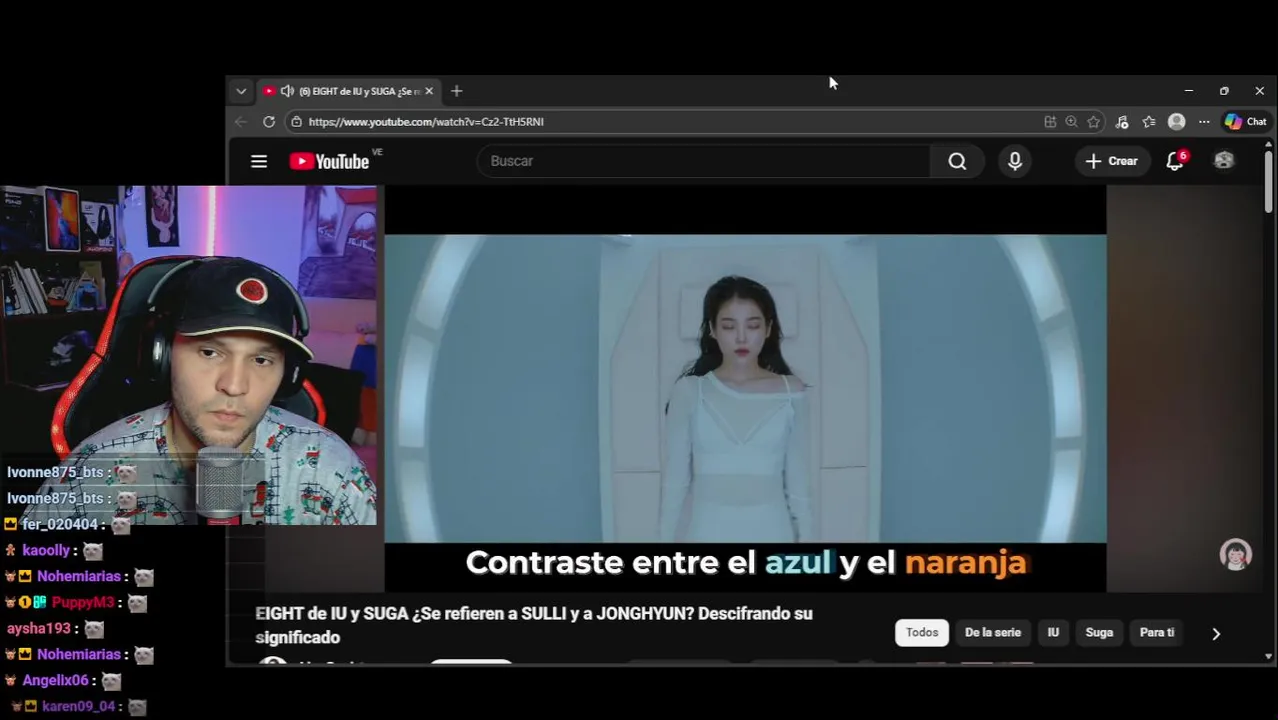Click the page vertical scrollbar thumb
This screenshot has width=1278, height=720.
point(1269,181)
